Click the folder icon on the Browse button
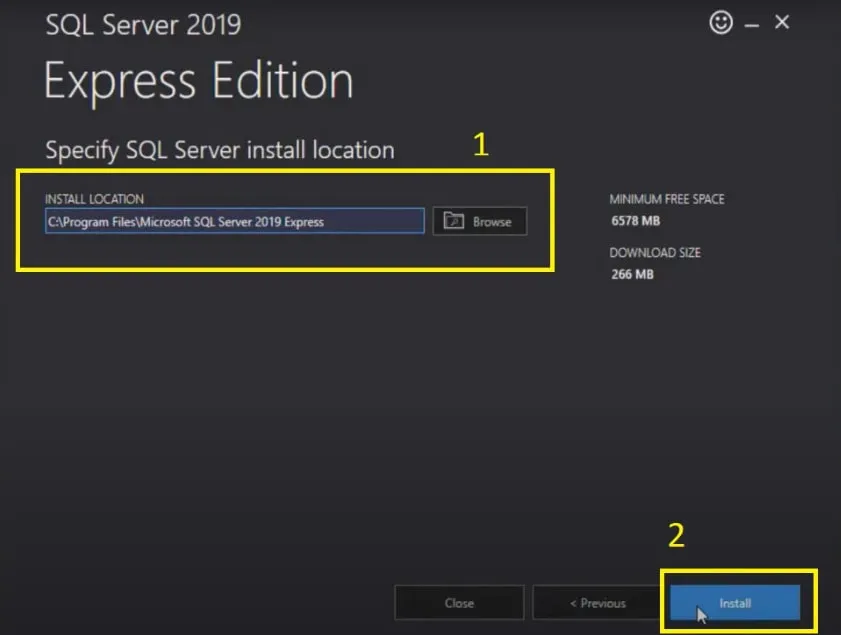This screenshot has width=841, height=635. click(x=456, y=221)
